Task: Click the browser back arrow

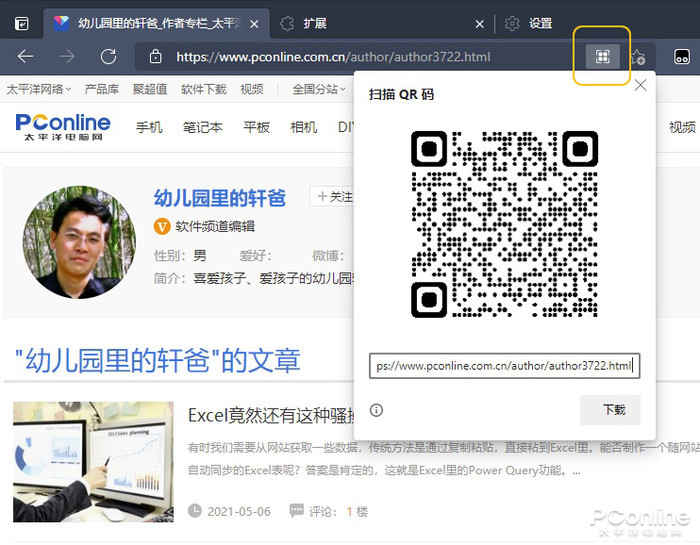Action: pos(25,56)
